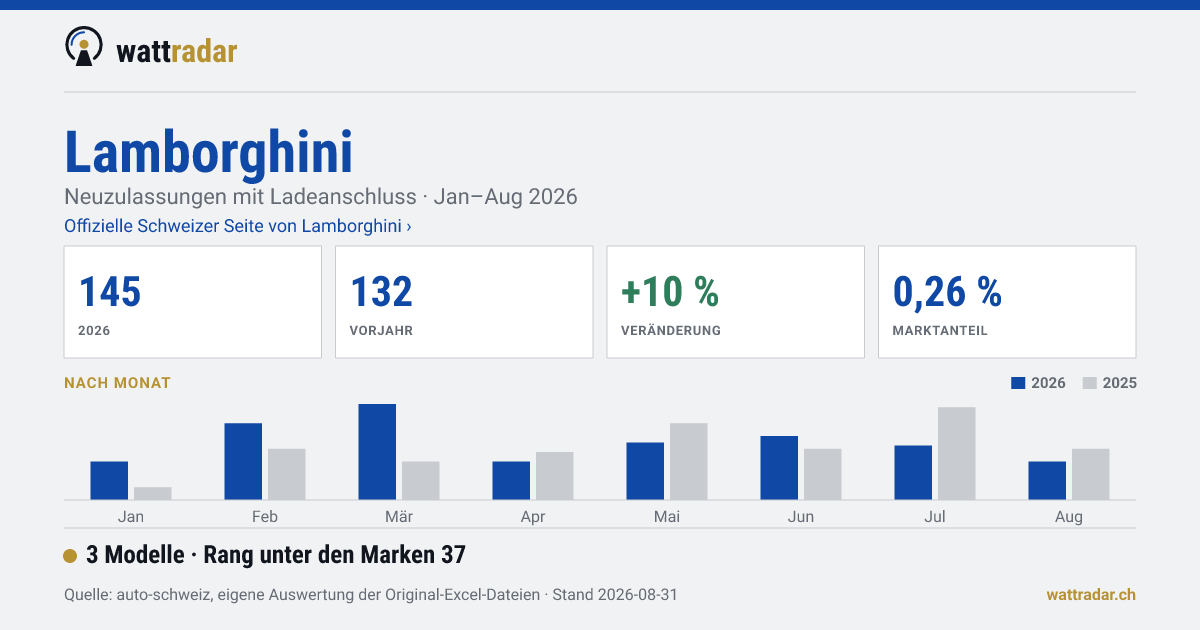
Task: Click the Mär axis label
Action: pyautogui.click(x=399, y=517)
